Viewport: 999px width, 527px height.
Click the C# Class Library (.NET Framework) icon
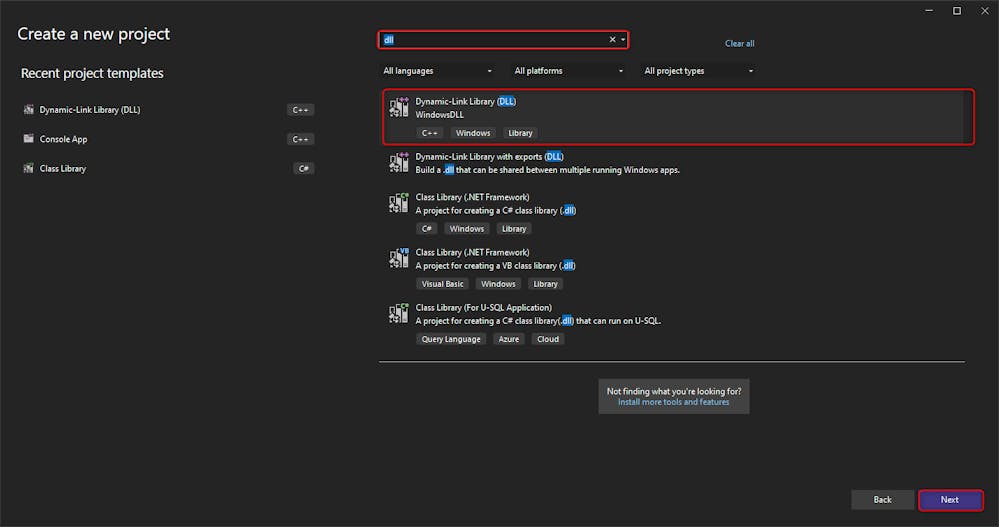399,203
